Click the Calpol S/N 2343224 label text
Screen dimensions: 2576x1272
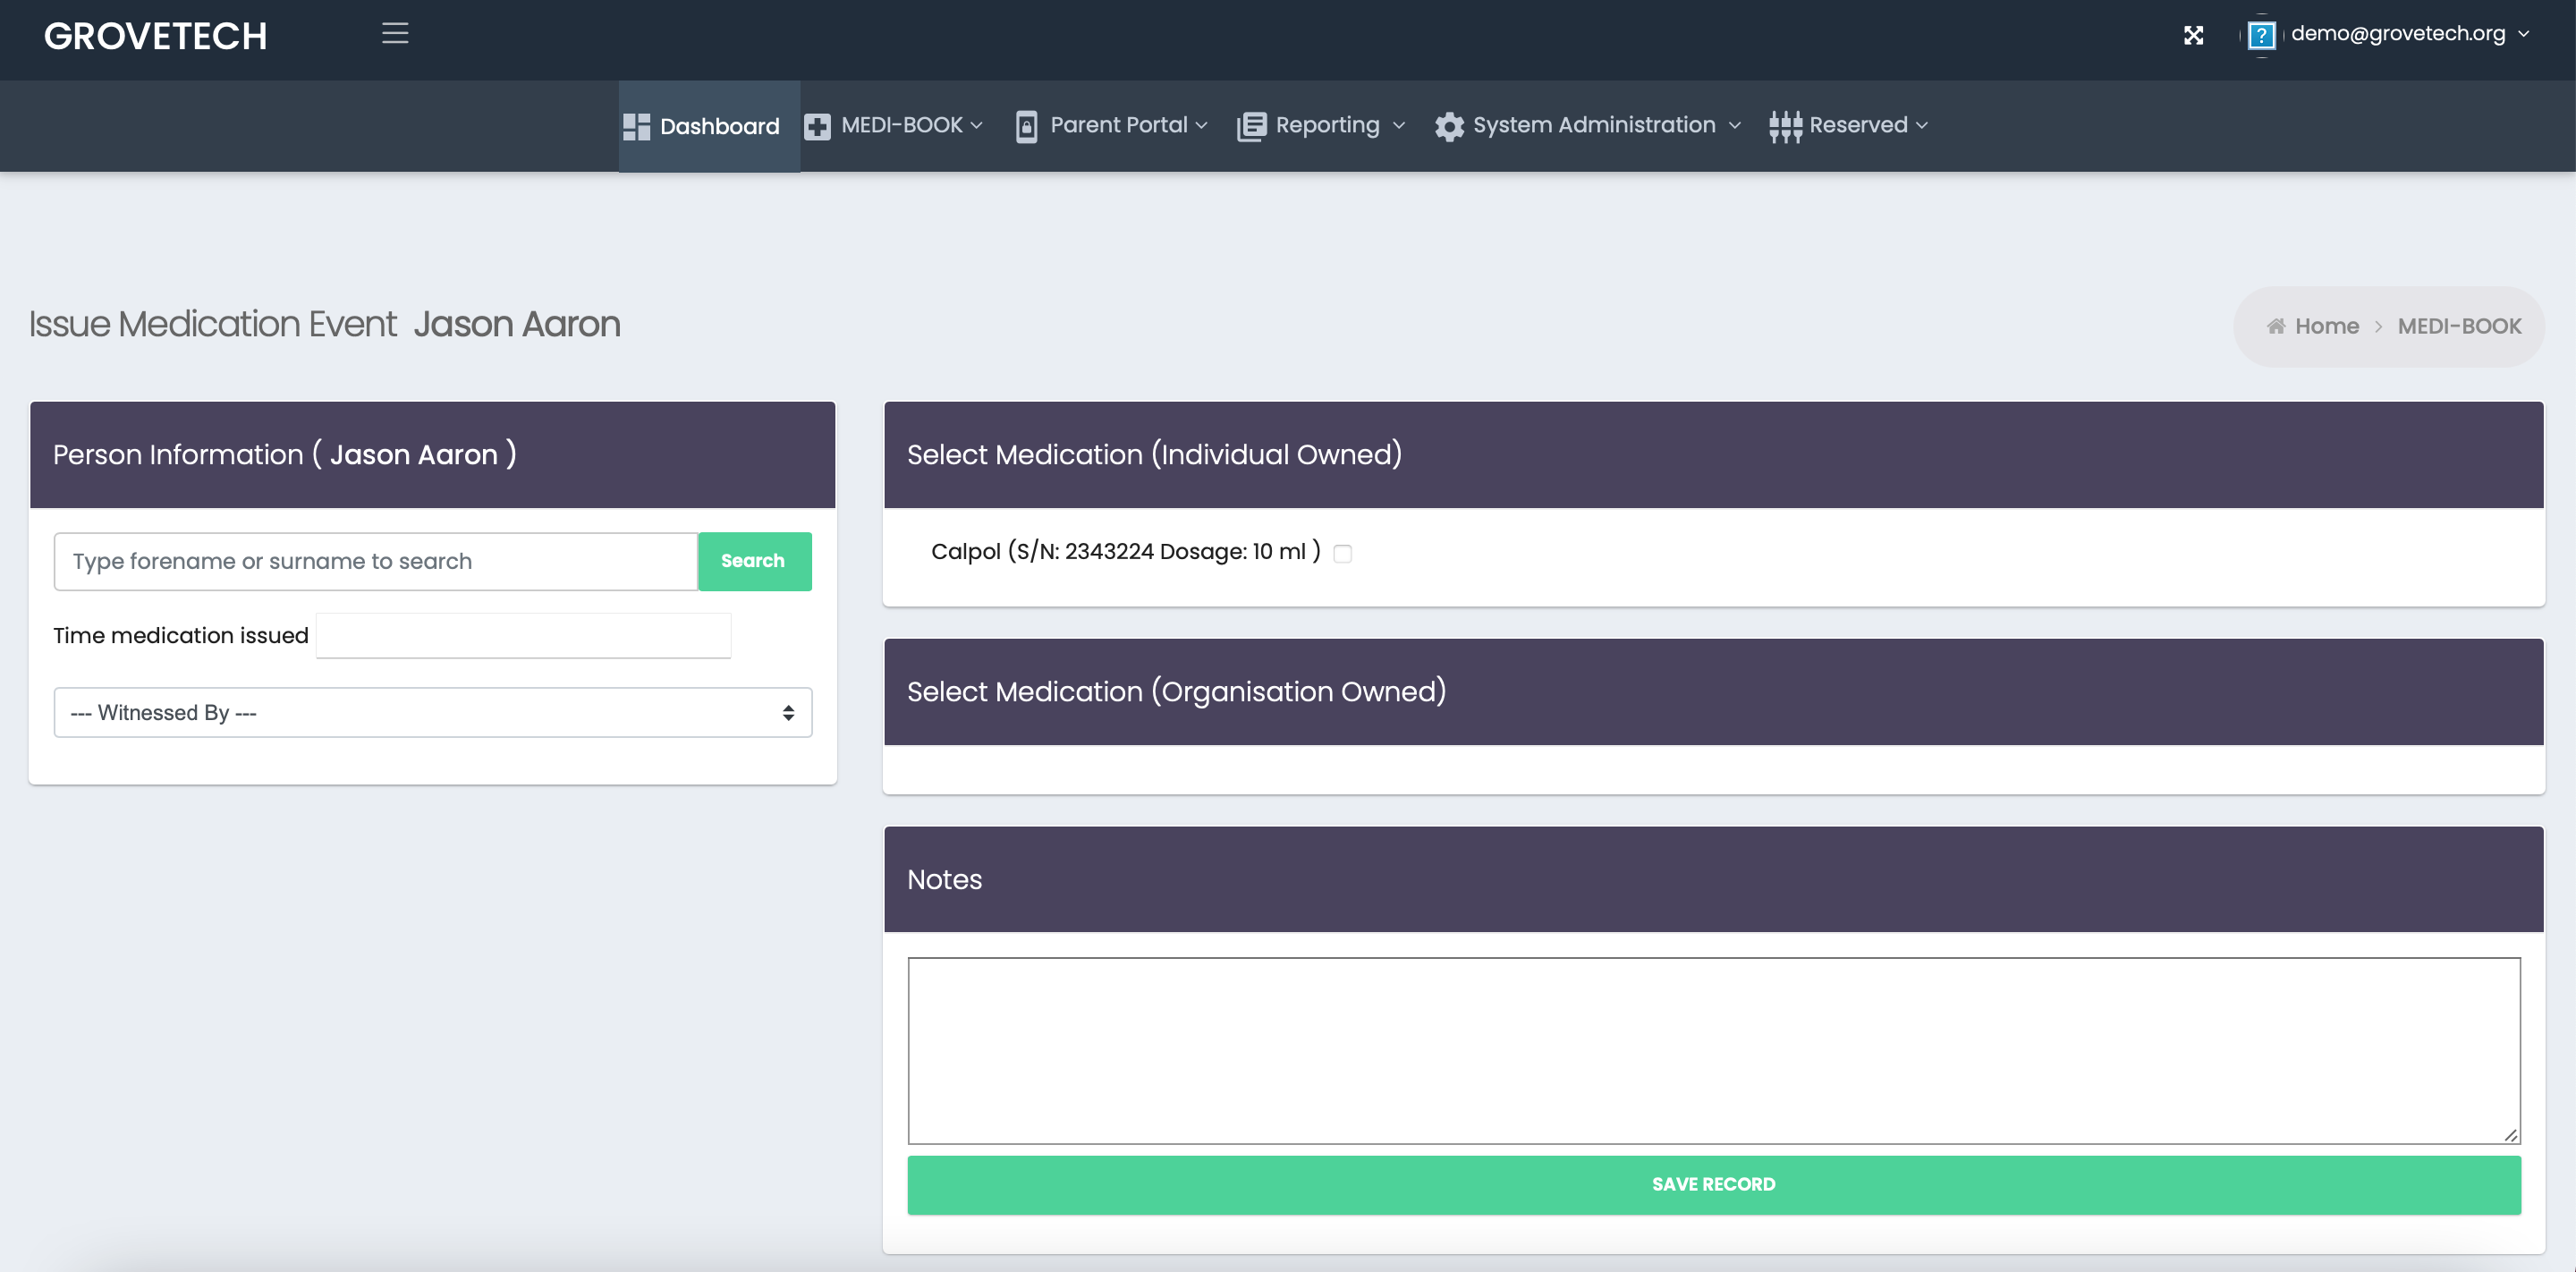pyautogui.click(x=1125, y=551)
